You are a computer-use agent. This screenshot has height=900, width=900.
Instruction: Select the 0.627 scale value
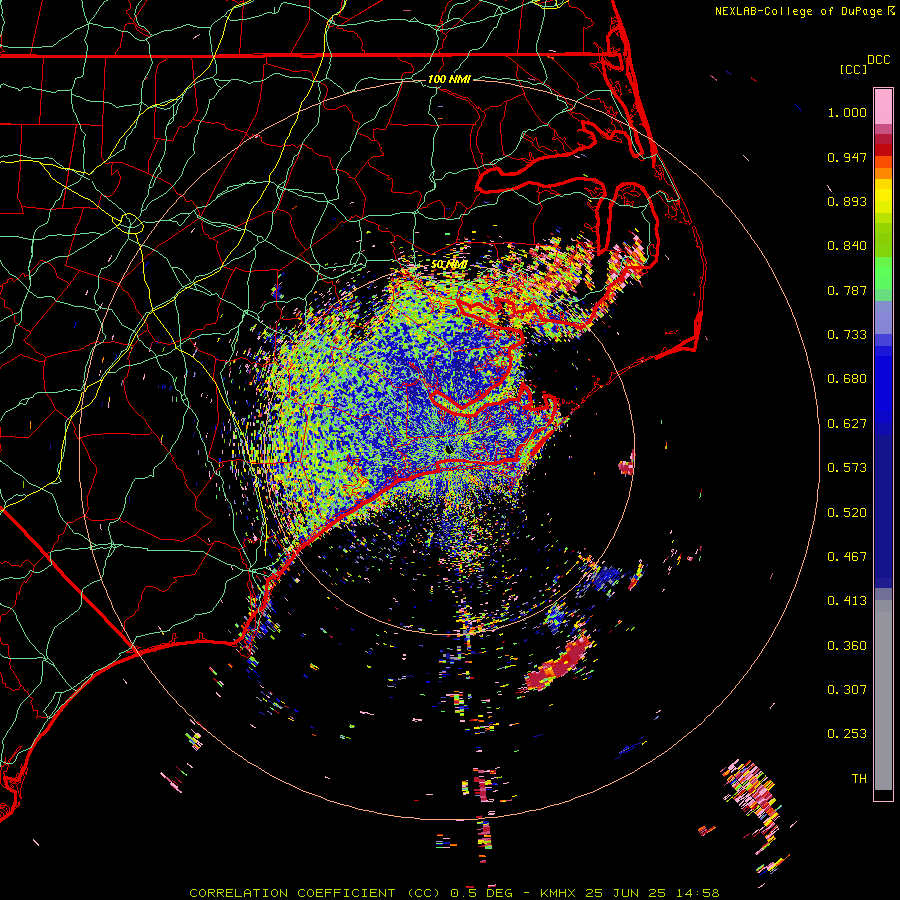click(847, 424)
